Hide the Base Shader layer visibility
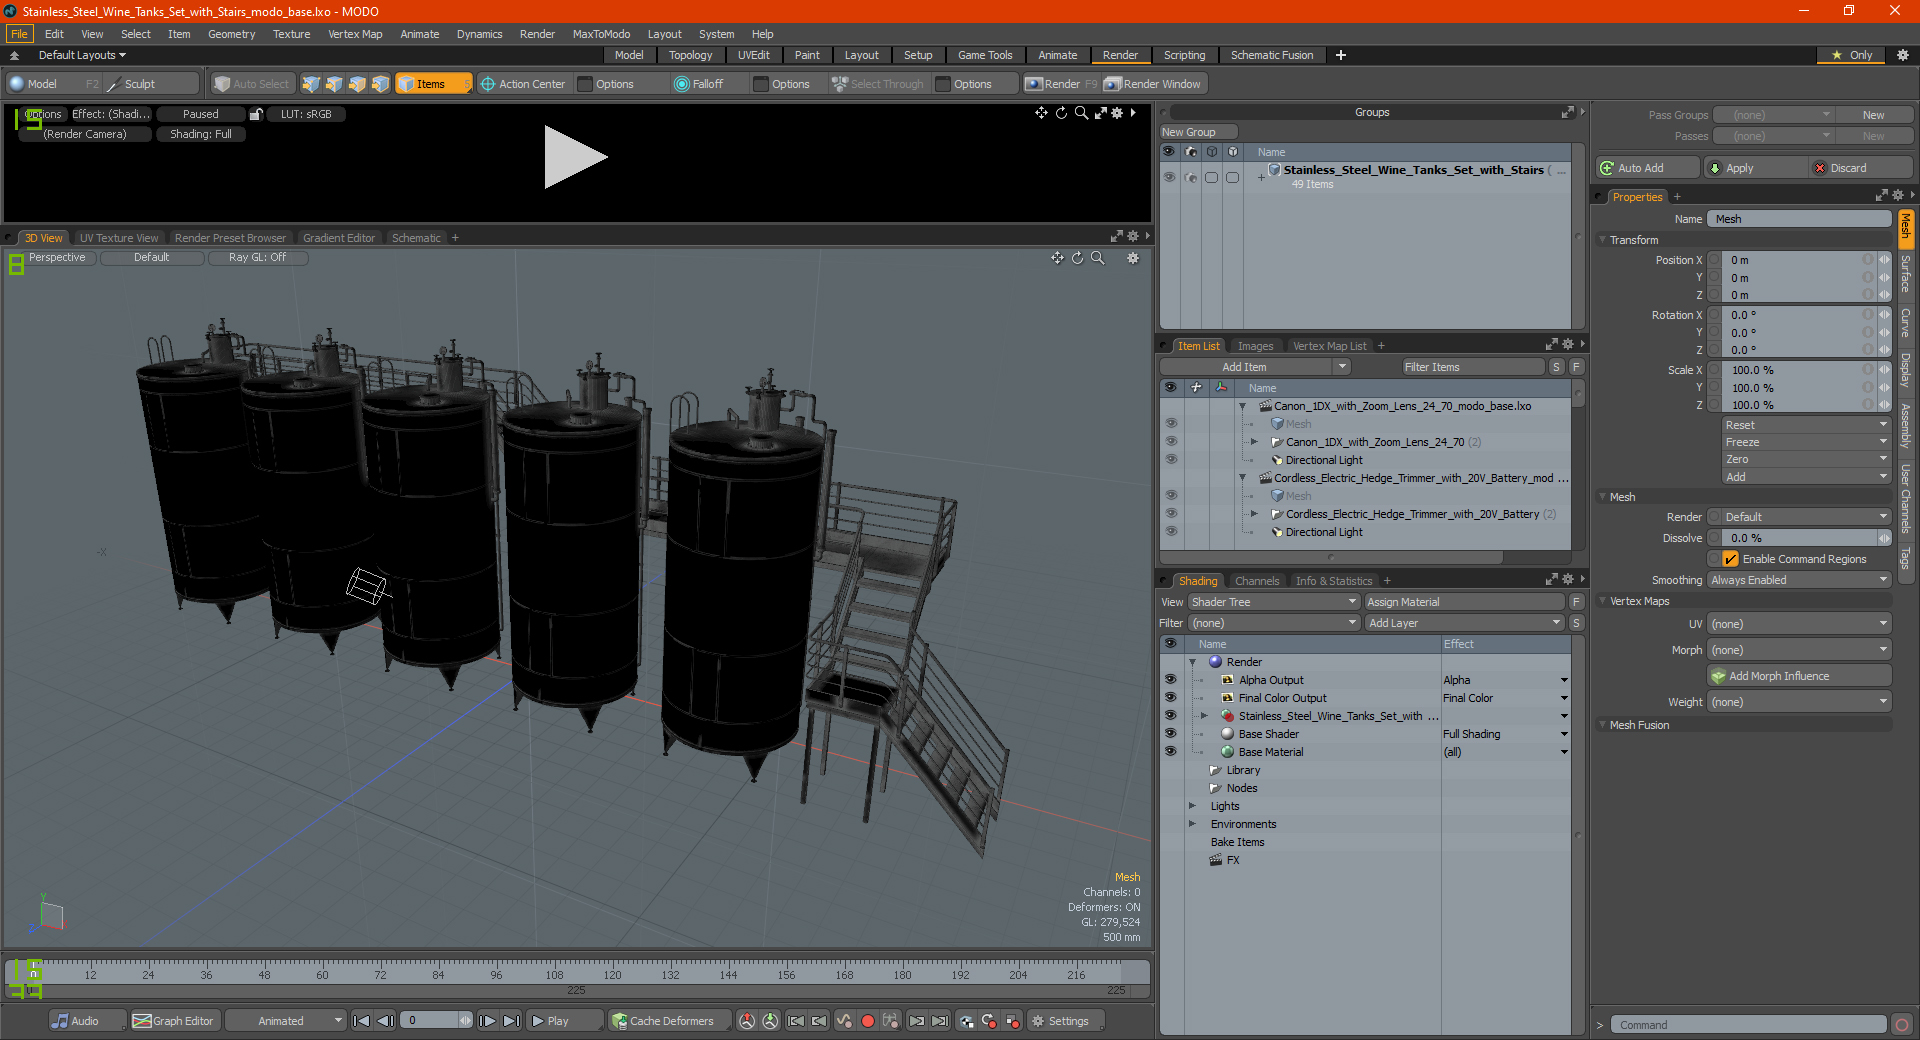 coord(1170,734)
